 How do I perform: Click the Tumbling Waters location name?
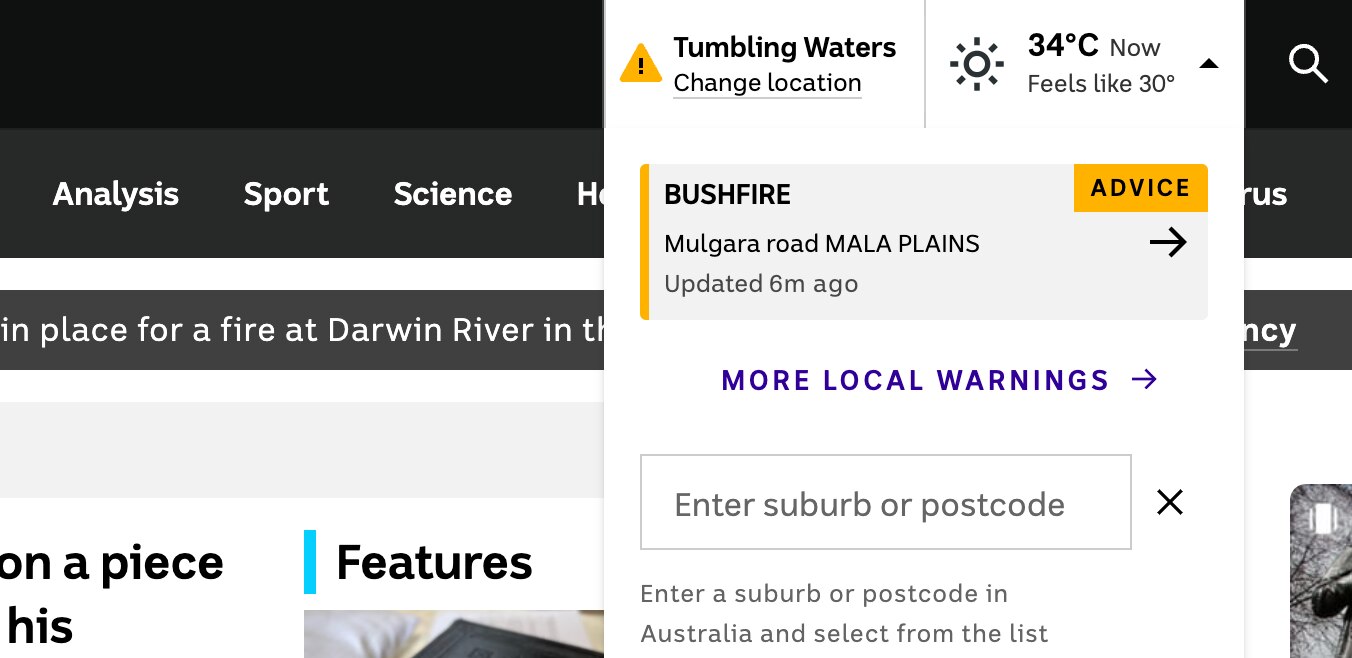(x=784, y=47)
